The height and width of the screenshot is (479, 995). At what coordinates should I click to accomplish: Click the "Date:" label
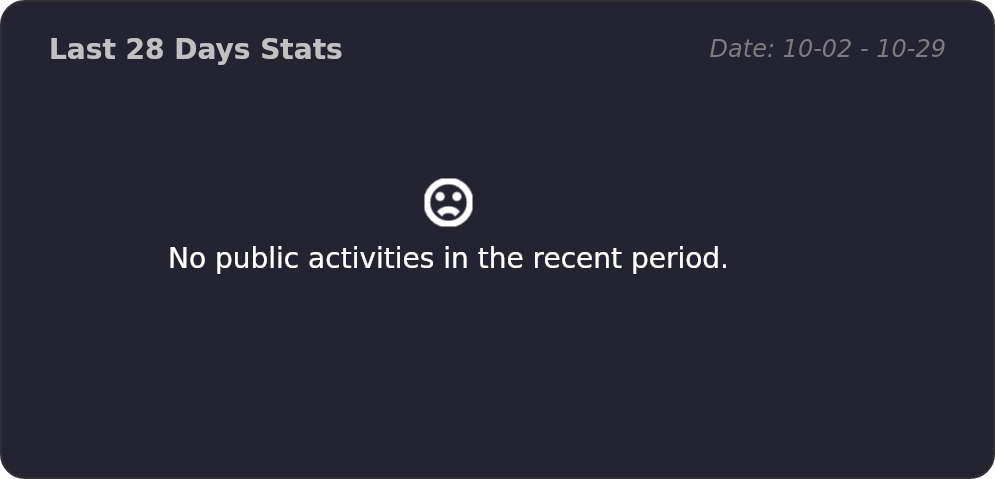741,49
